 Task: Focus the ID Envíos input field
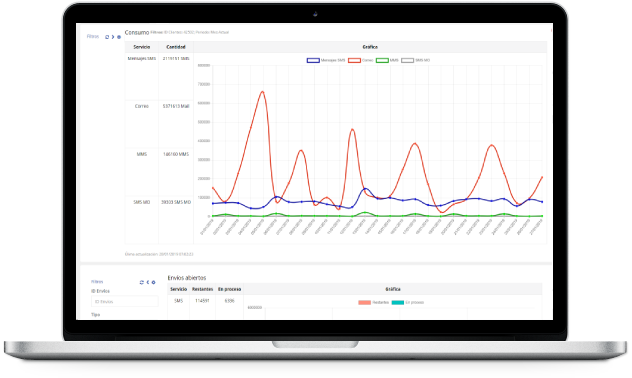(125, 301)
